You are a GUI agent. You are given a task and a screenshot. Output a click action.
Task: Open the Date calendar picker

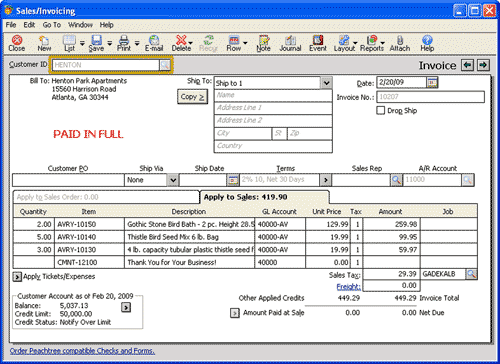click(x=432, y=82)
